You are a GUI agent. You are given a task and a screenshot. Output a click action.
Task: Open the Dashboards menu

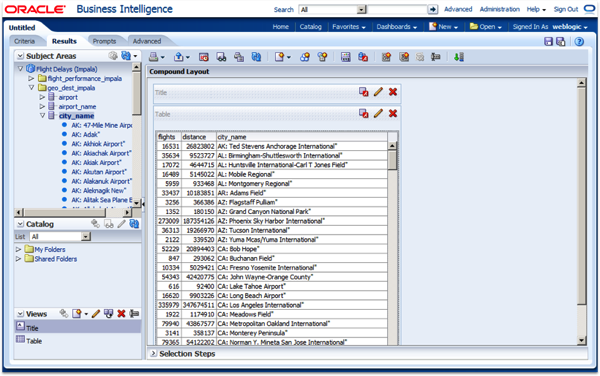click(396, 27)
